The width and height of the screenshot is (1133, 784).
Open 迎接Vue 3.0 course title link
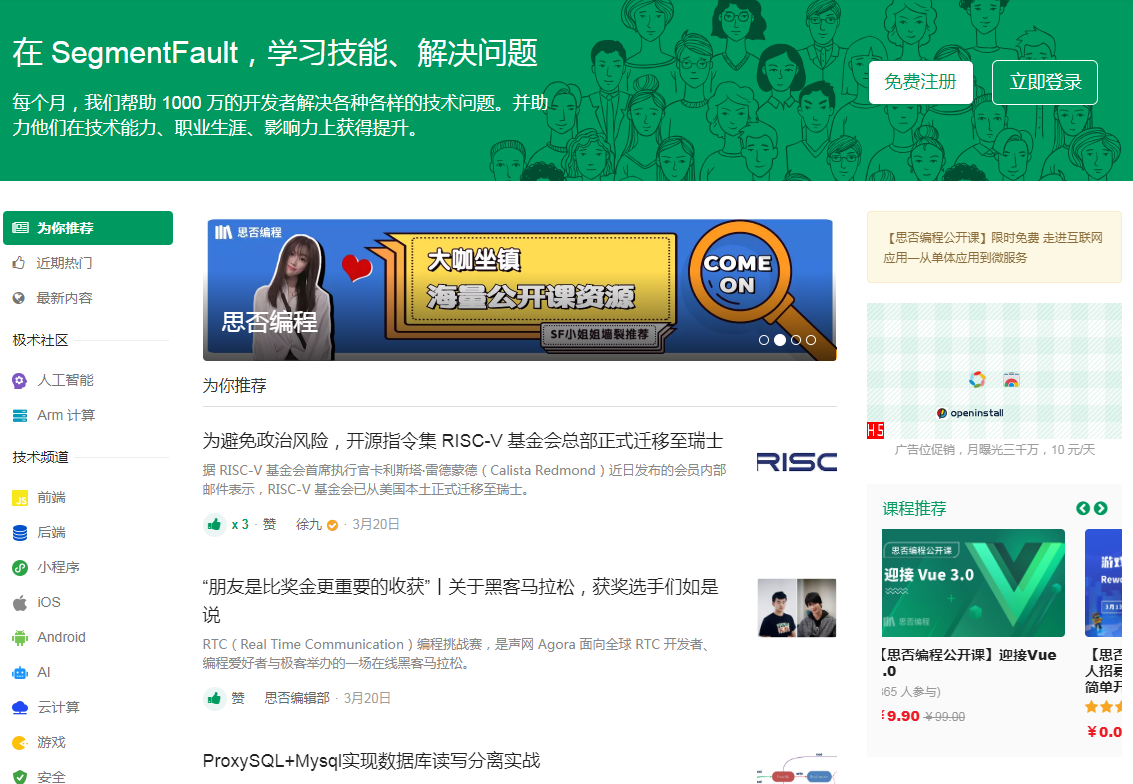click(x=969, y=663)
